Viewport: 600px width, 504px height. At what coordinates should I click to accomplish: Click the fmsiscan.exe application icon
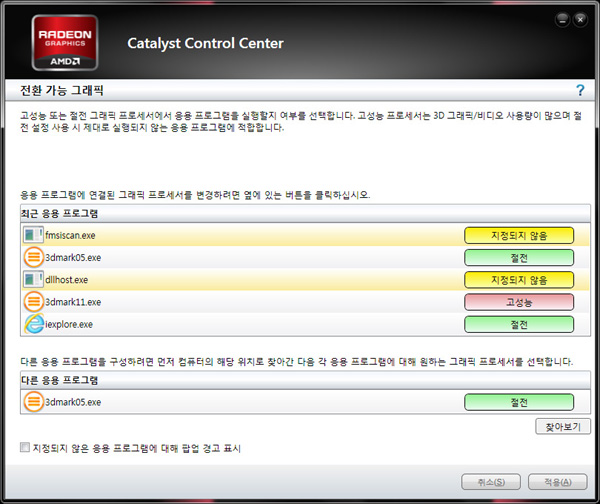33,235
